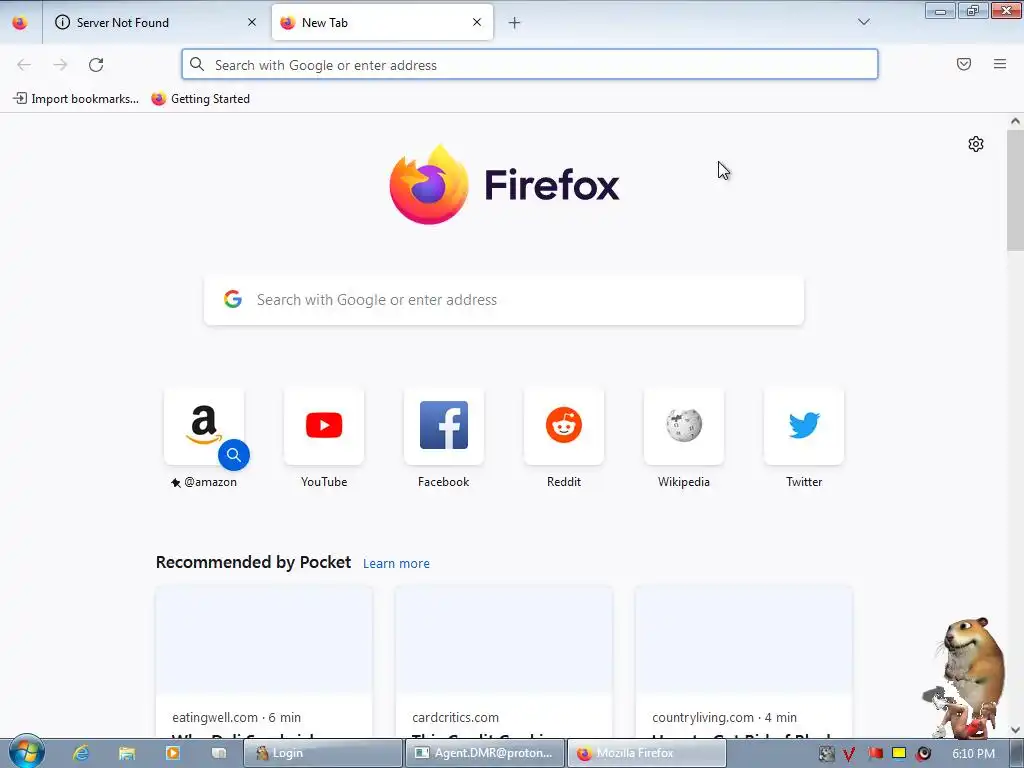This screenshot has width=1024, height=768.
Task: Open the cardcritics.com Pocket story card
Action: (x=504, y=662)
